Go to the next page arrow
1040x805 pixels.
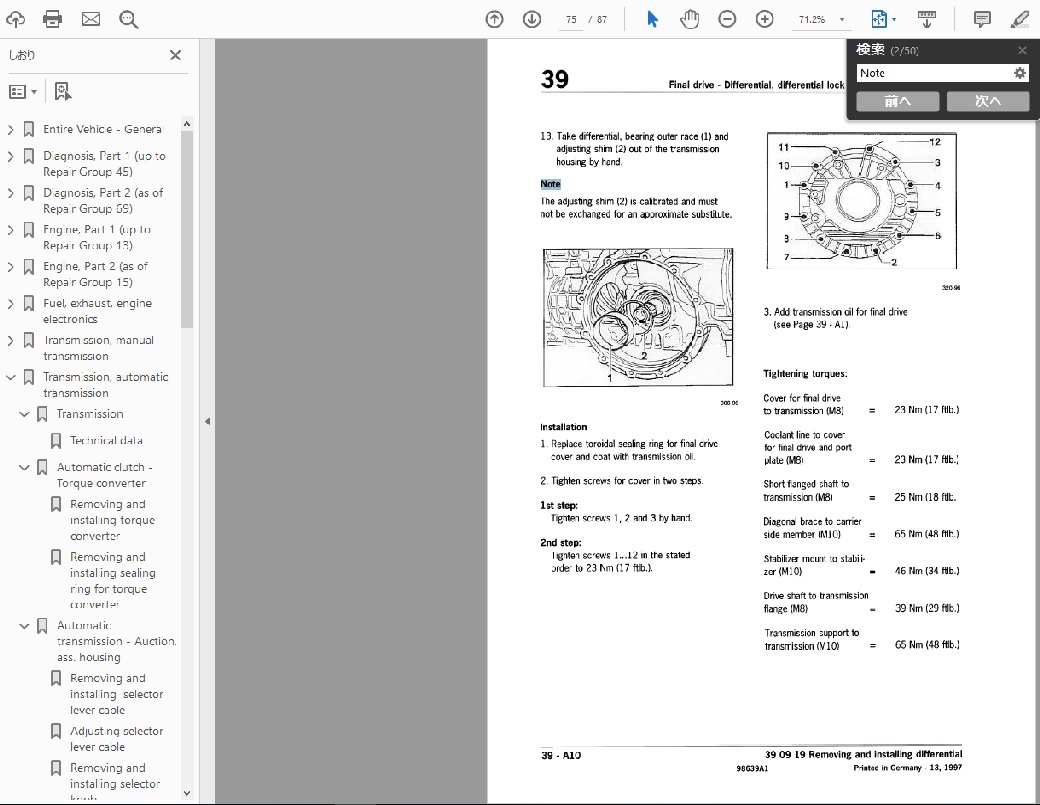(x=532, y=19)
